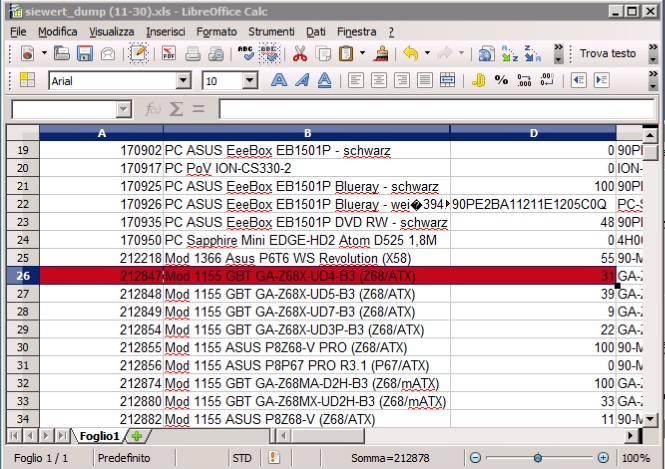Screen dimensions: 665x469
Task: Save the spreadsheet with the floppy icon
Action: (x=85, y=54)
